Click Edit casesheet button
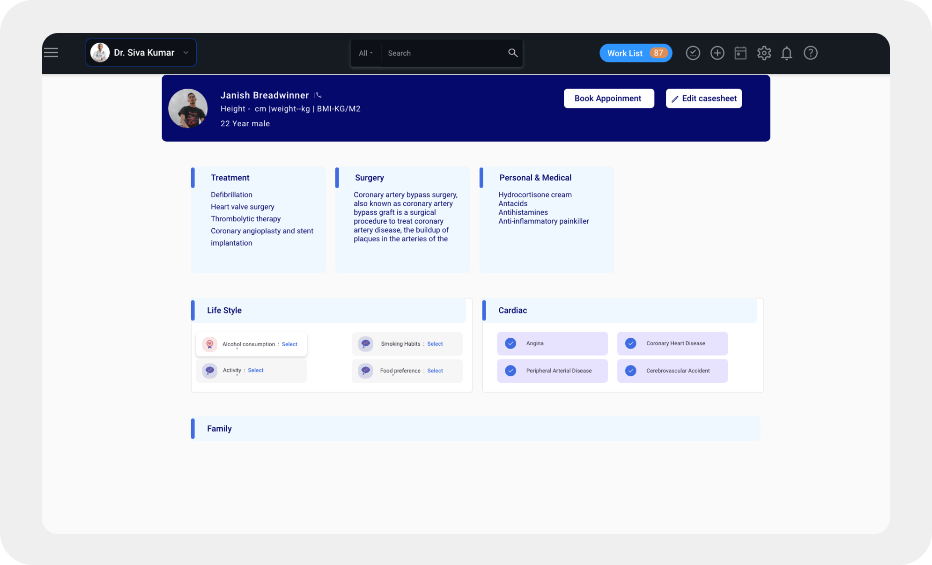 (704, 99)
